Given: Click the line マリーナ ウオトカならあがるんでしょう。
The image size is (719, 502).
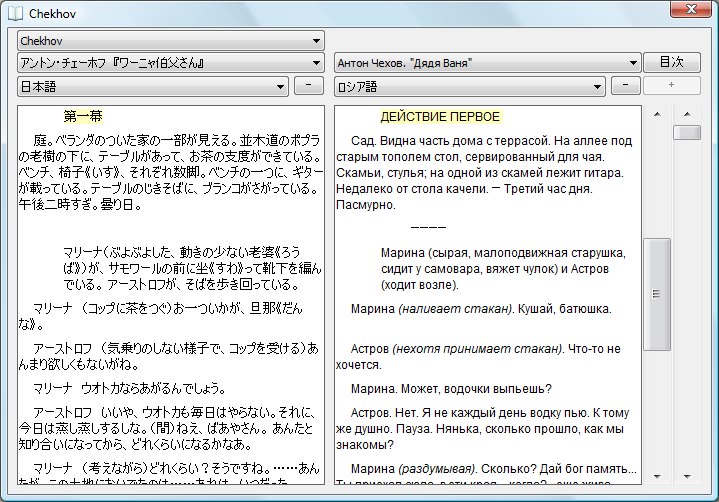Looking at the screenshot, I should [129, 389].
